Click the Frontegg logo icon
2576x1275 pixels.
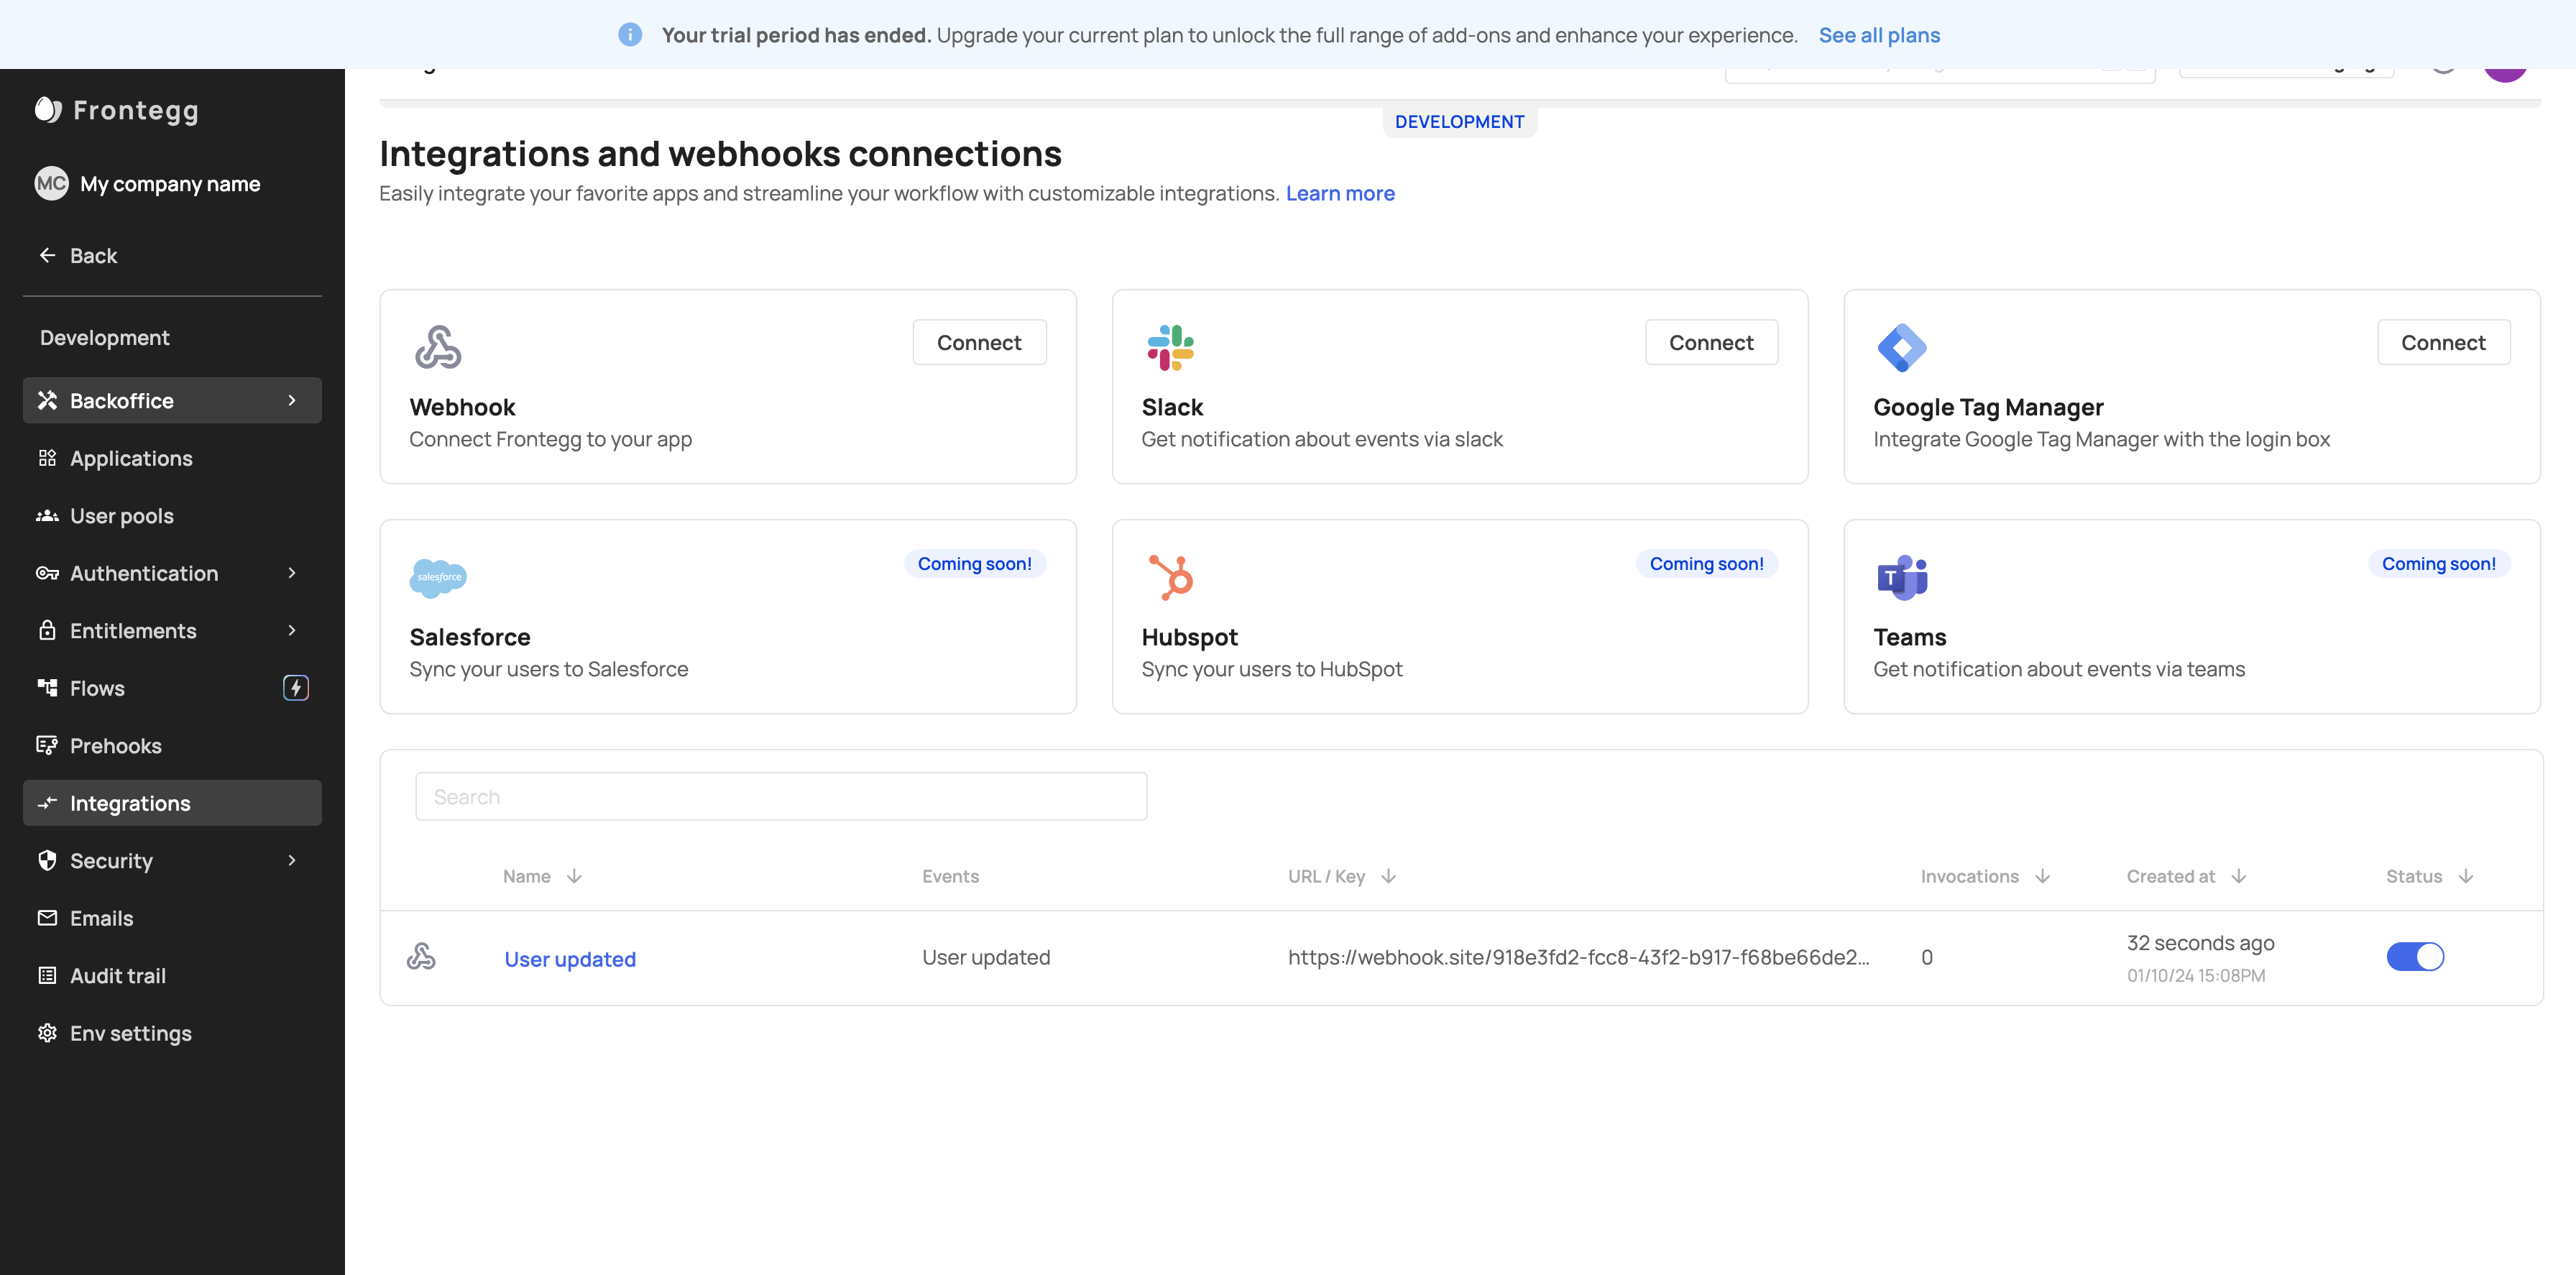tap(48, 109)
